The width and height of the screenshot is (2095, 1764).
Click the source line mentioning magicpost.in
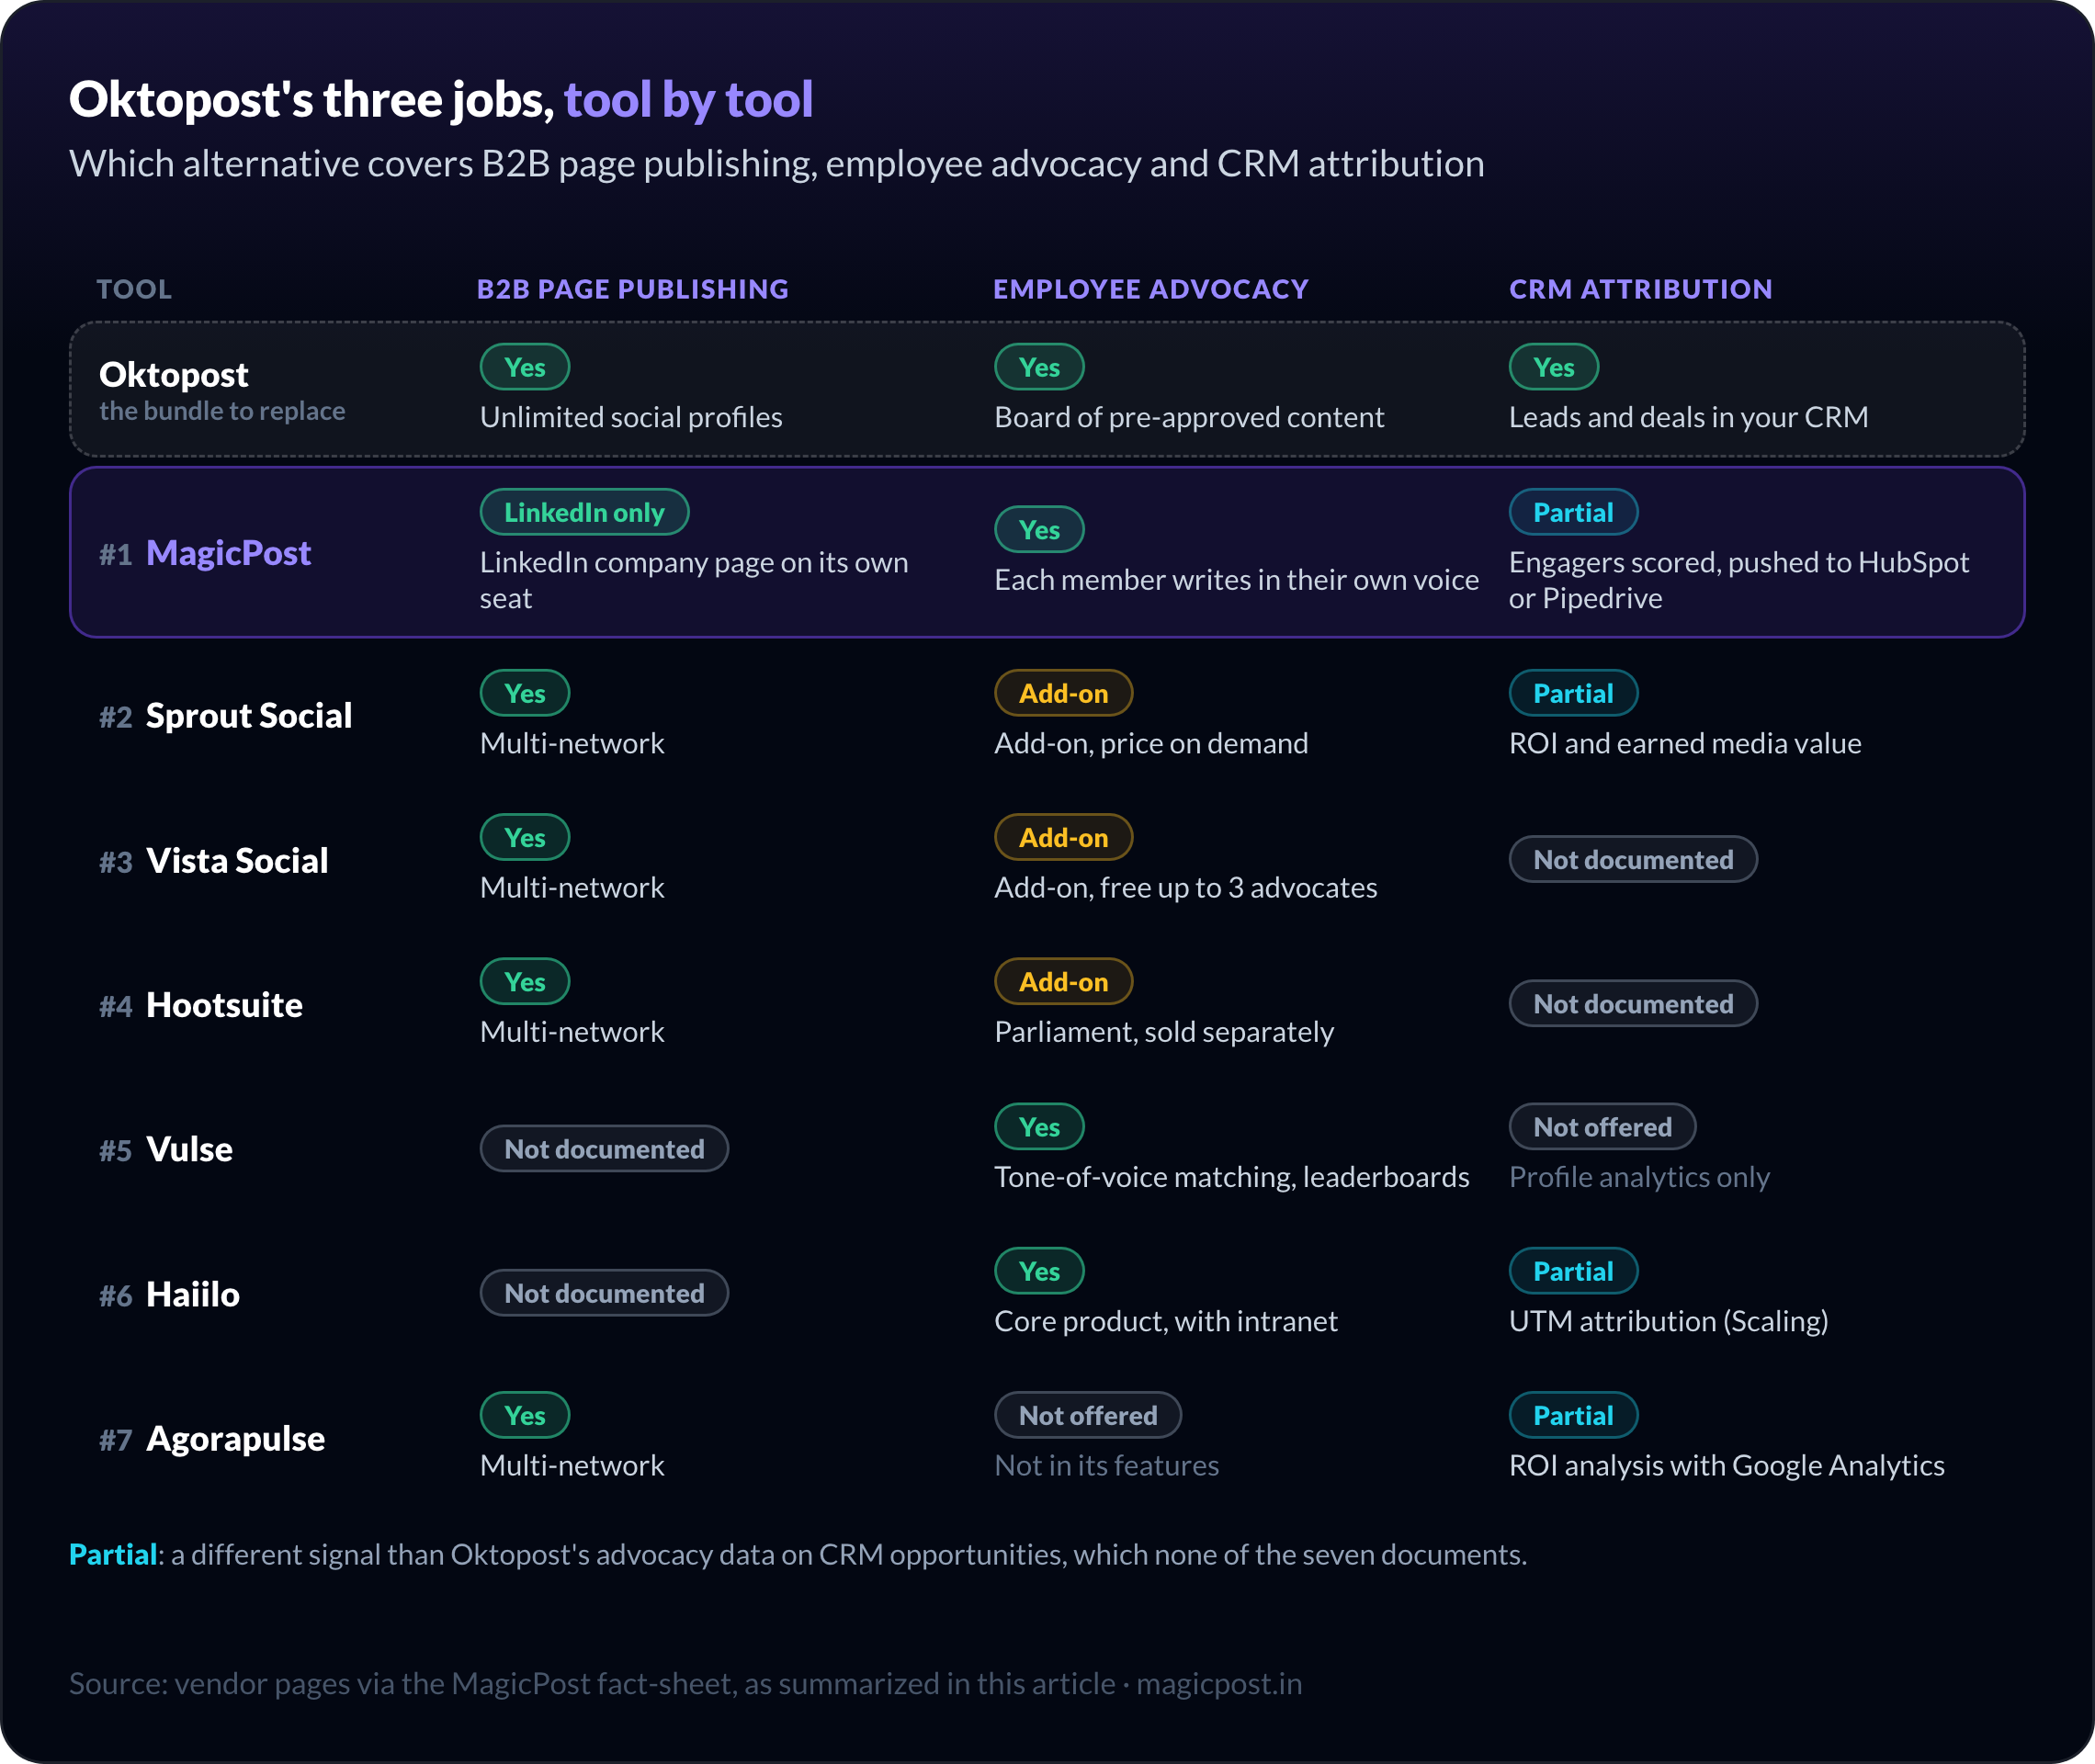(685, 1684)
